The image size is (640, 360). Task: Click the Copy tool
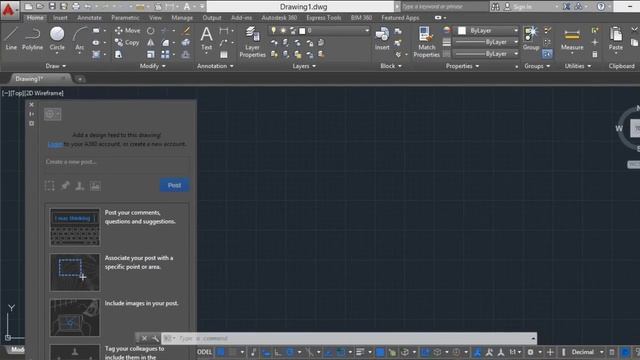pos(127,42)
